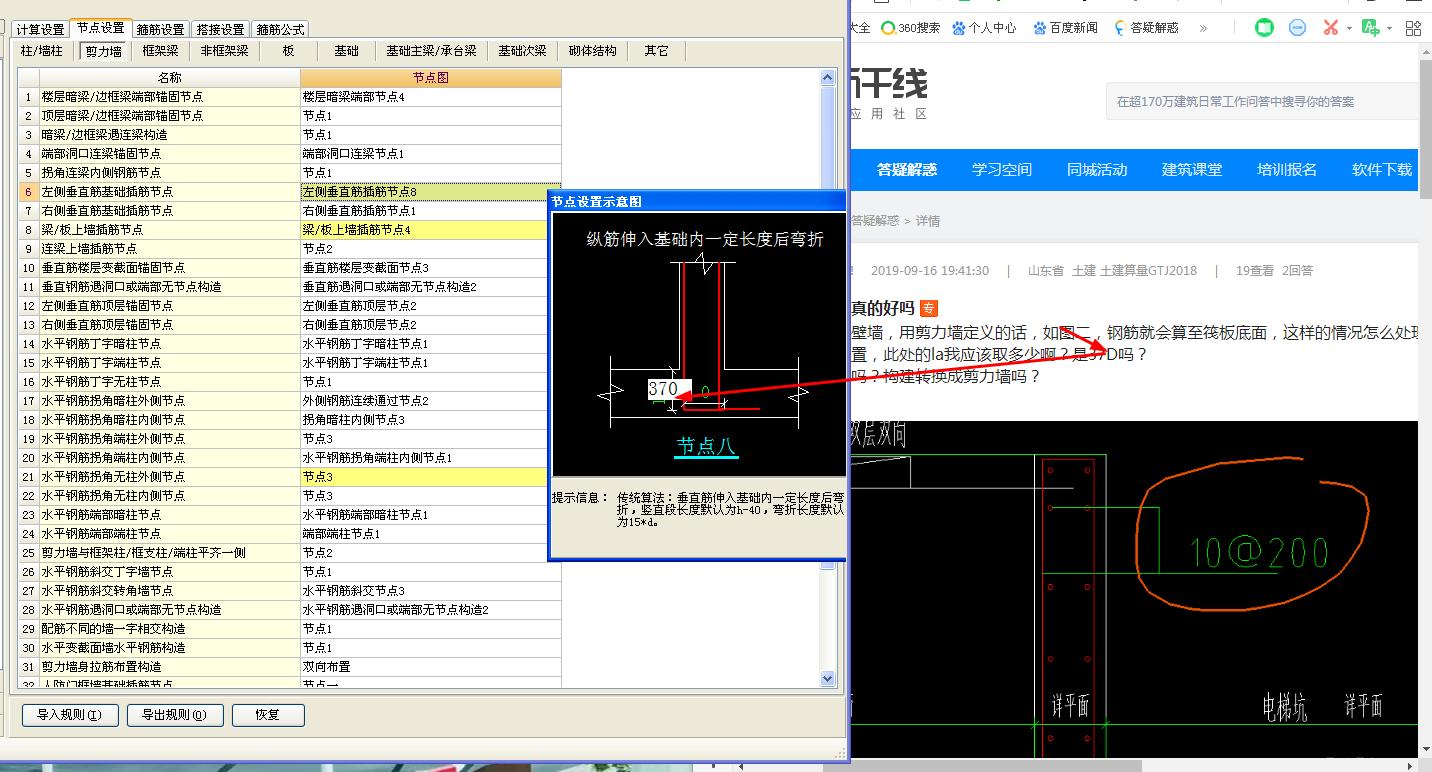1432x772 pixels.
Task: Open the 同城活动 navigation item
Action: pos(1097,170)
